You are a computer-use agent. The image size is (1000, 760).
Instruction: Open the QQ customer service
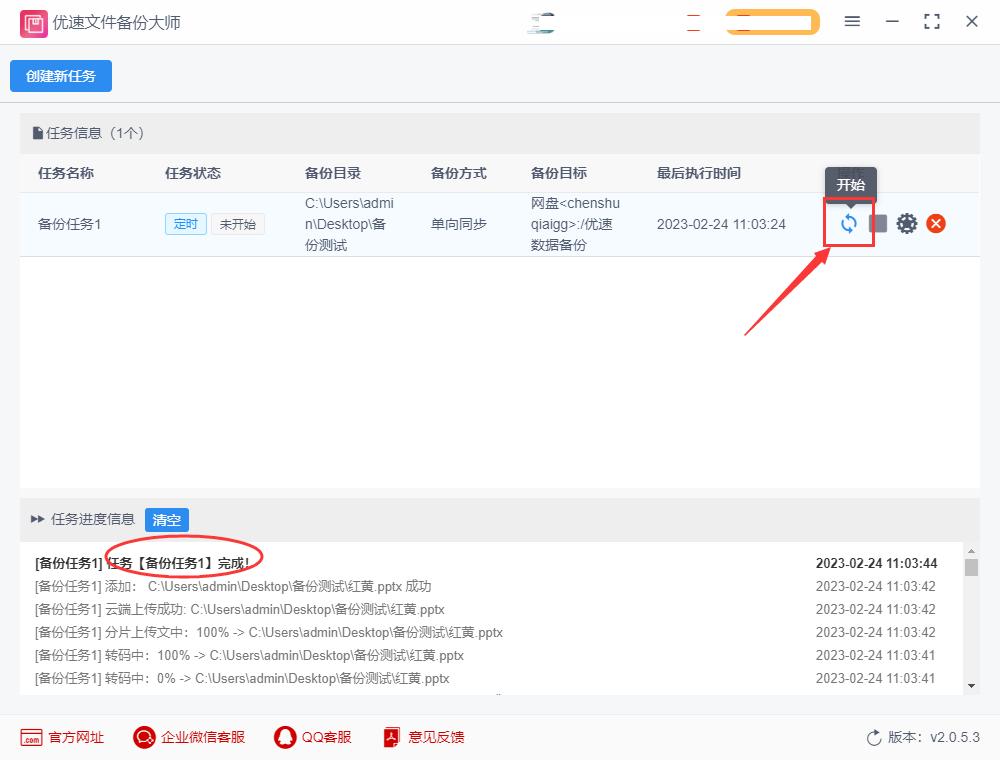pyautogui.click(x=283, y=737)
